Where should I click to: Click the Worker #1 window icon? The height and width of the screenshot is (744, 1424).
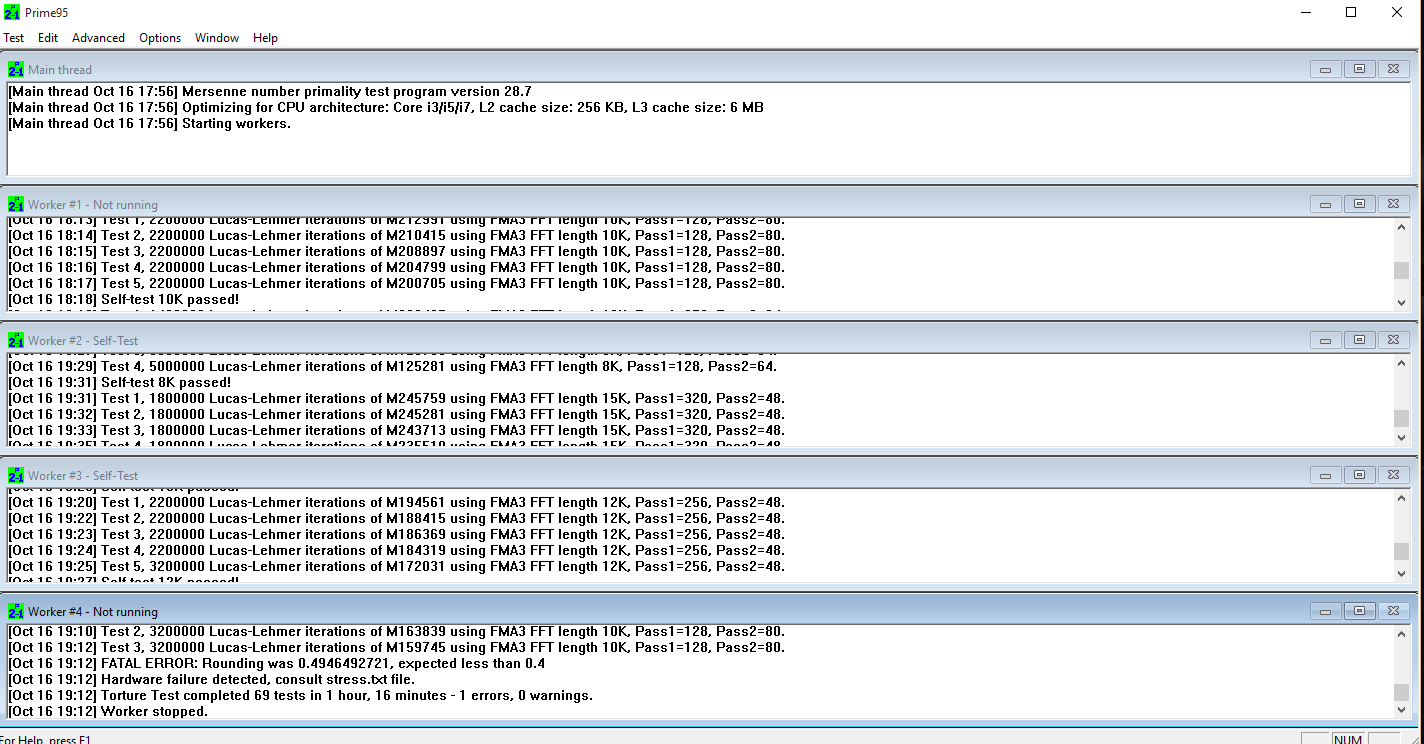(16, 205)
